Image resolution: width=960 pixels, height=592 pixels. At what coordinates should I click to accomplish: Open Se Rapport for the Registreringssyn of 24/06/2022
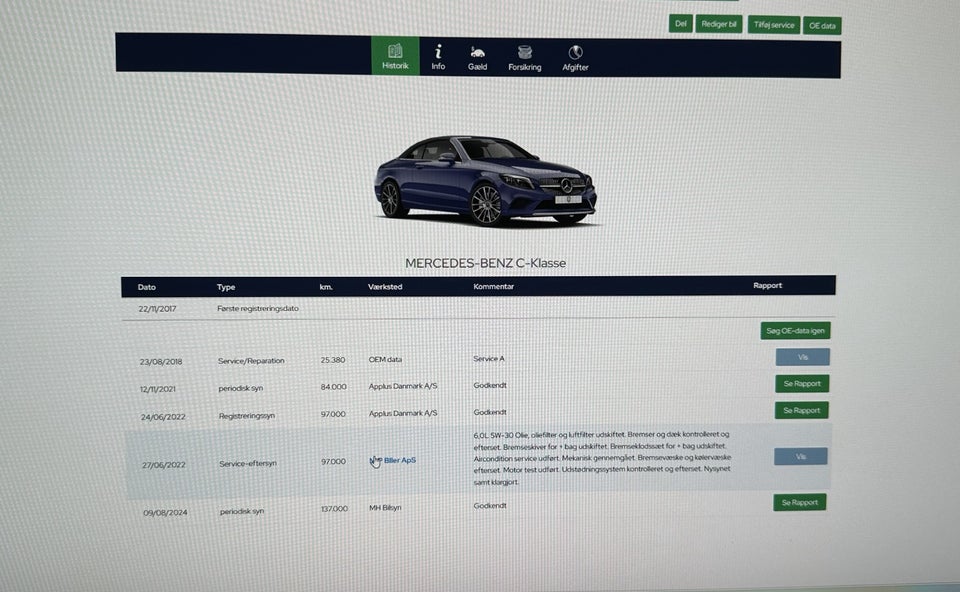click(x=801, y=410)
